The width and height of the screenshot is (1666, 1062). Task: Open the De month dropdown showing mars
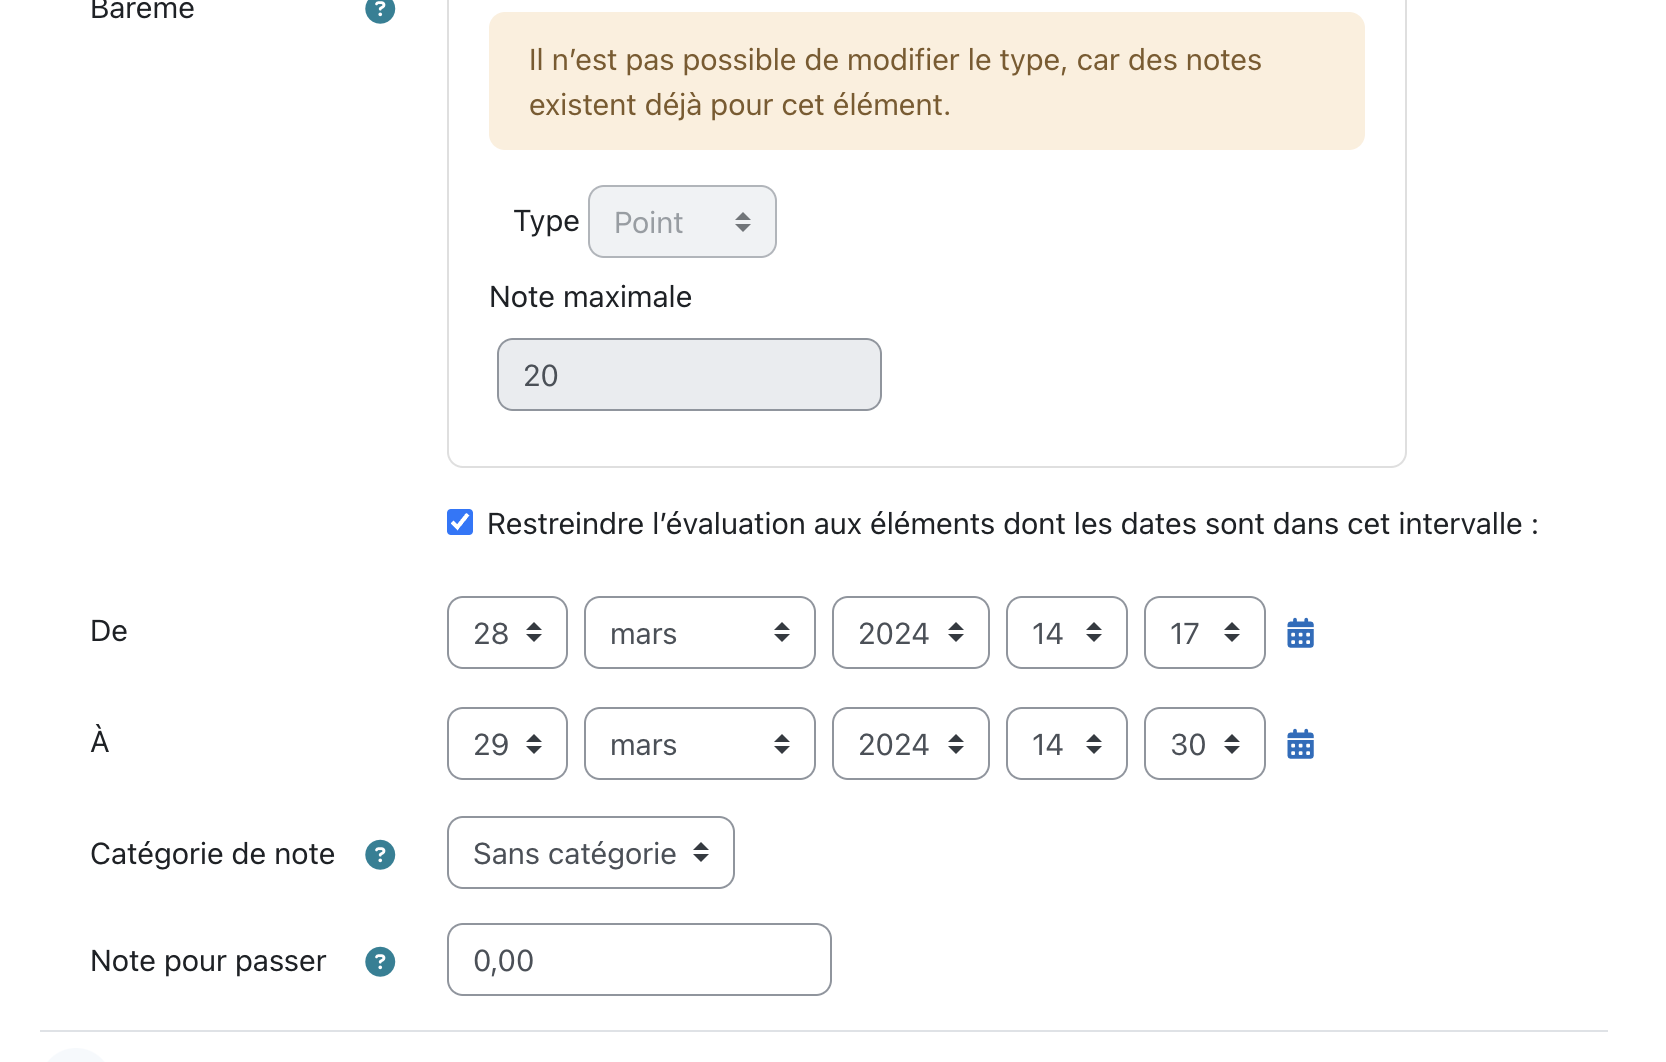700,633
